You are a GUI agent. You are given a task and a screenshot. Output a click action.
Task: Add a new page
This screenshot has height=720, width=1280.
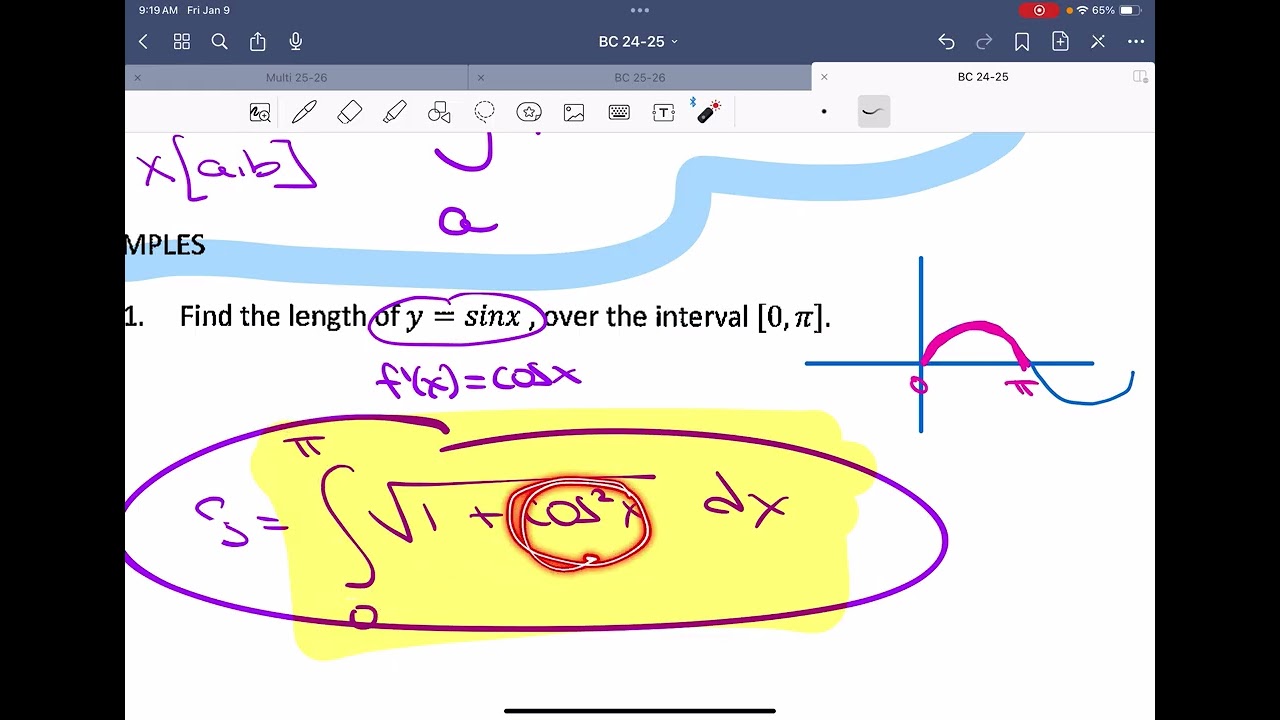tap(1060, 41)
